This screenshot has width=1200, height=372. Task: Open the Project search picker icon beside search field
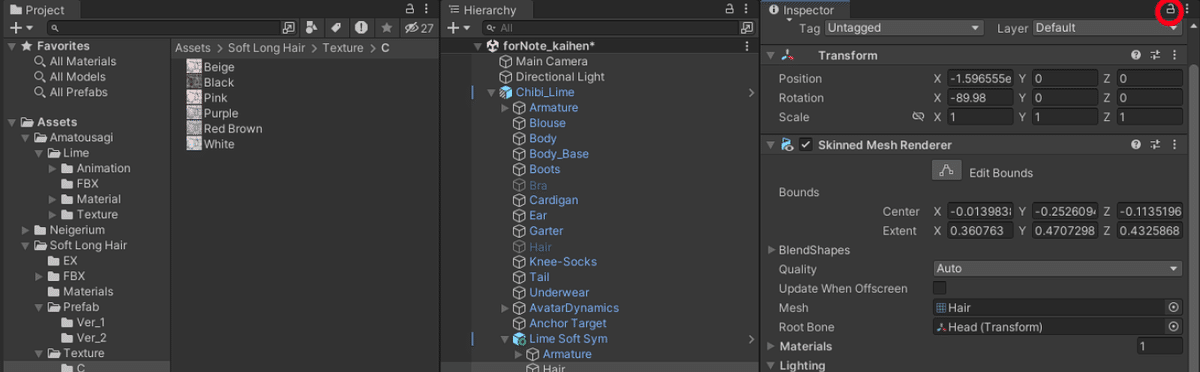pyautogui.click(x=288, y=28)
